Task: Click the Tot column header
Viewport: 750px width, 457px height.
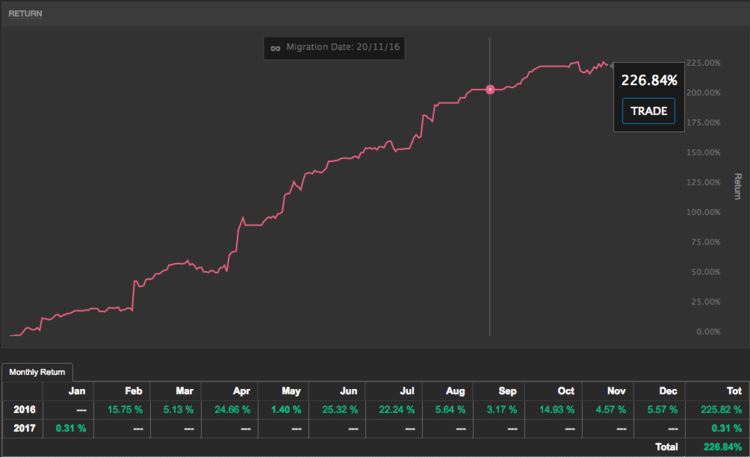Action: [734, 391]
